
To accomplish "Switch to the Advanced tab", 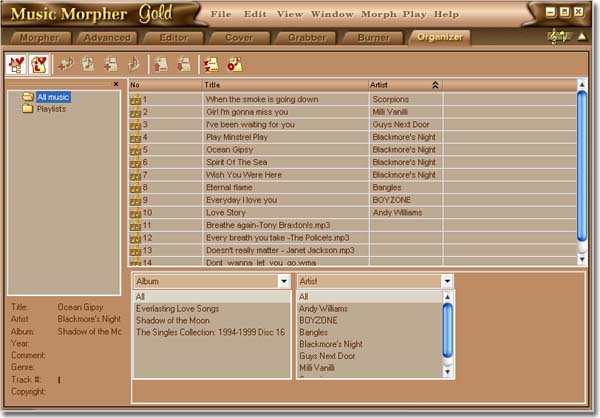I will [x=107, y=38].
